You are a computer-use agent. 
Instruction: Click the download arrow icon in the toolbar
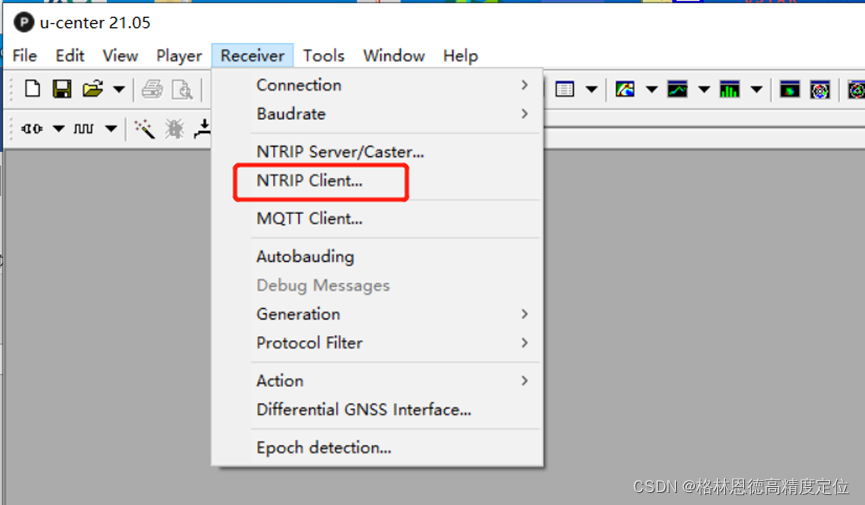[203, 129]
